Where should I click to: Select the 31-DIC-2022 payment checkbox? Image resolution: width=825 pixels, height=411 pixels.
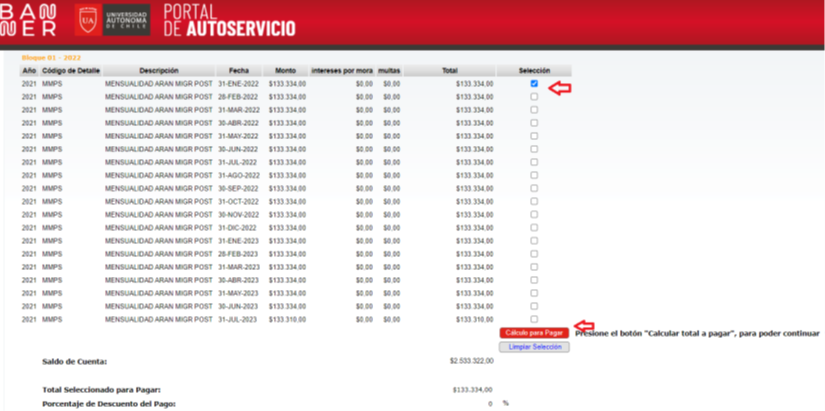(x=534, y=228)
